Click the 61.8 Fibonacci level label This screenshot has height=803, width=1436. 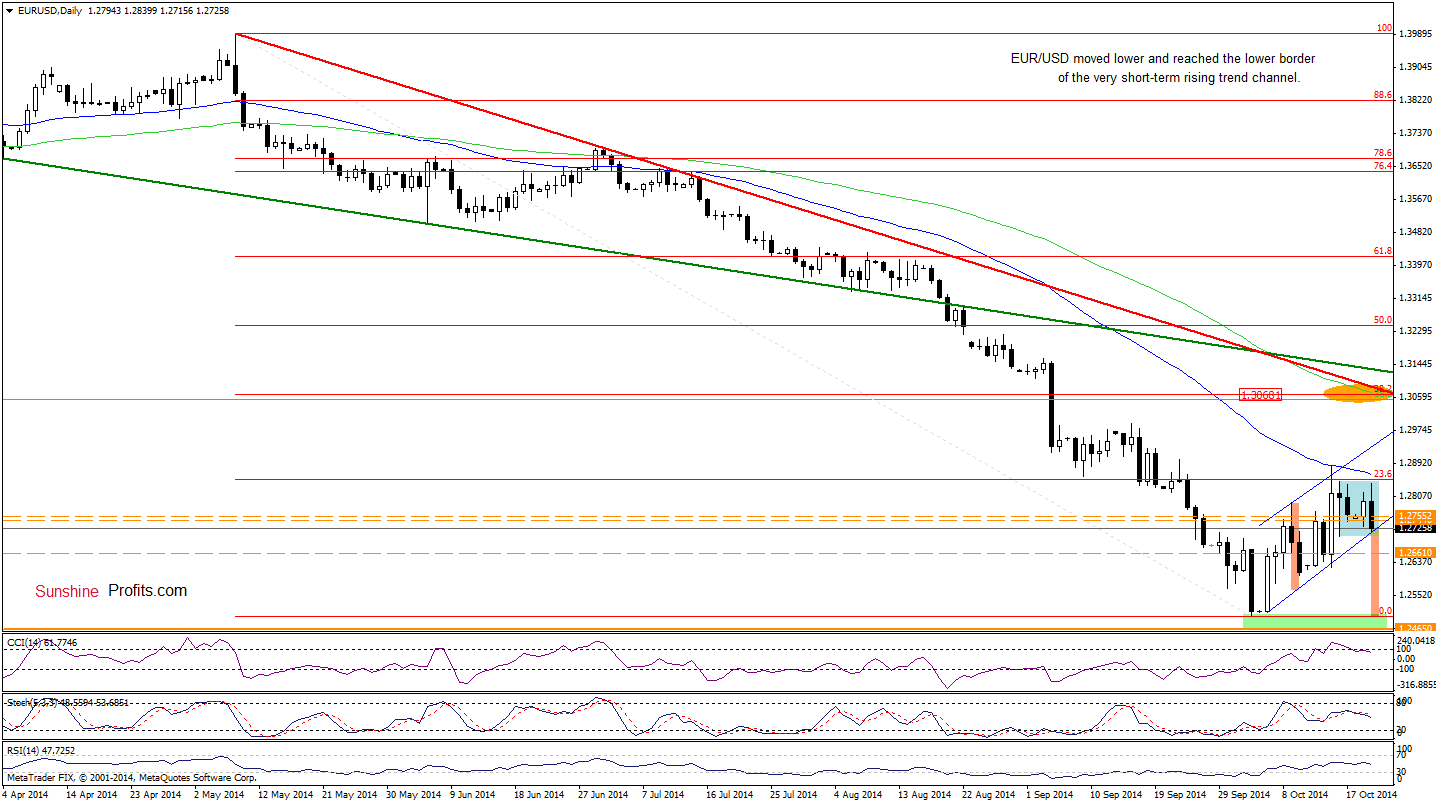pos(1383,252)
